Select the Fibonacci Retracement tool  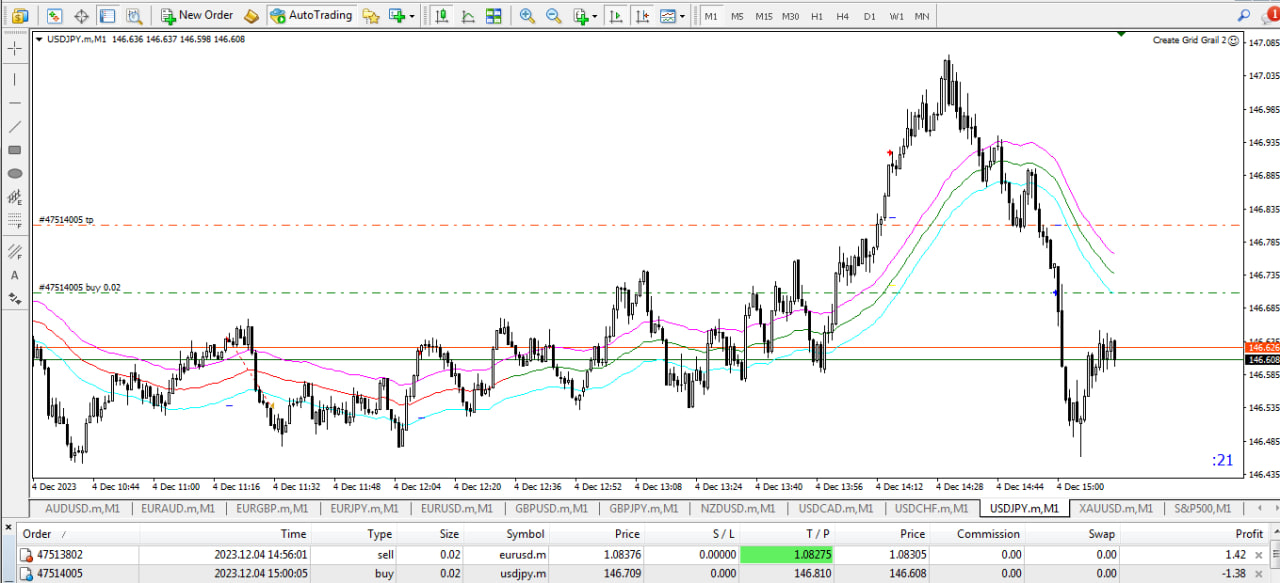(15, 221)
